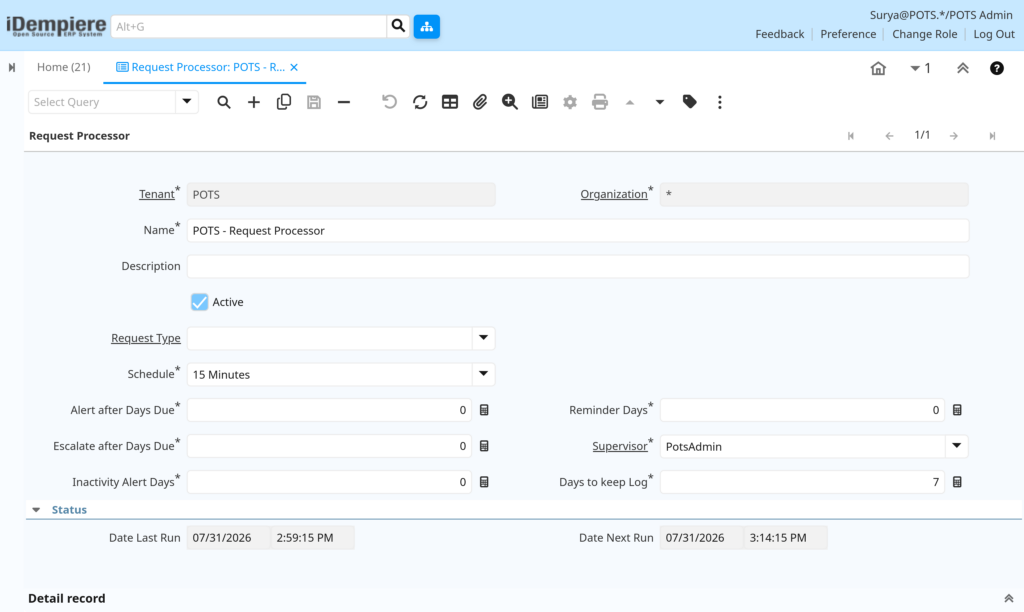Focus the Alt+G global search field
Screen dimensions: 1024x612
click(x=249, y=26)
